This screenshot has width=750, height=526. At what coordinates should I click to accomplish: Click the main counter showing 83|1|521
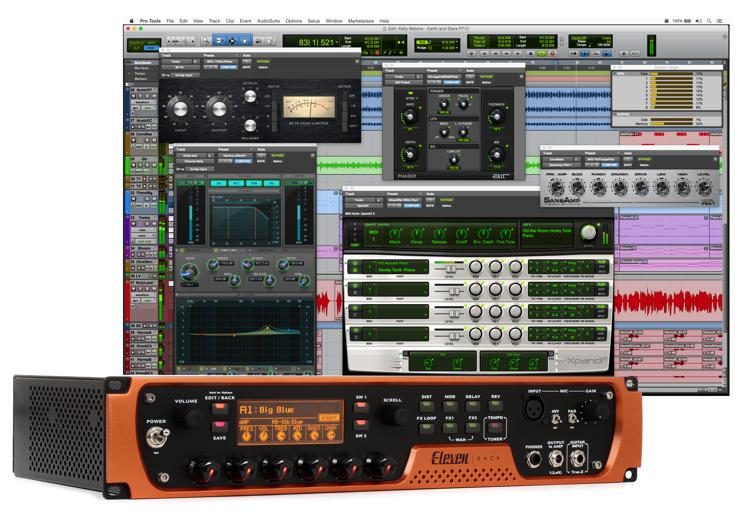pos(316,43)
